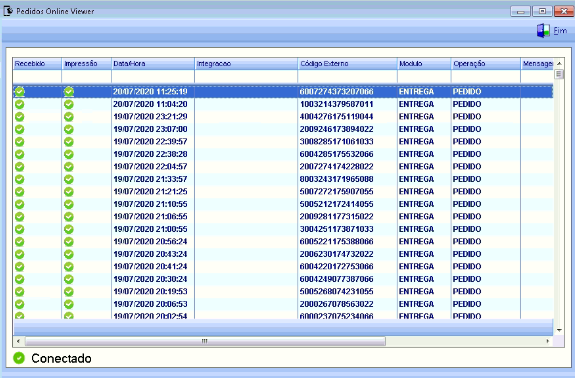This screenshot has width=575, height=378.
Task: Click the Pedidos Online Viewer title bar app icon
Action: 8,11
